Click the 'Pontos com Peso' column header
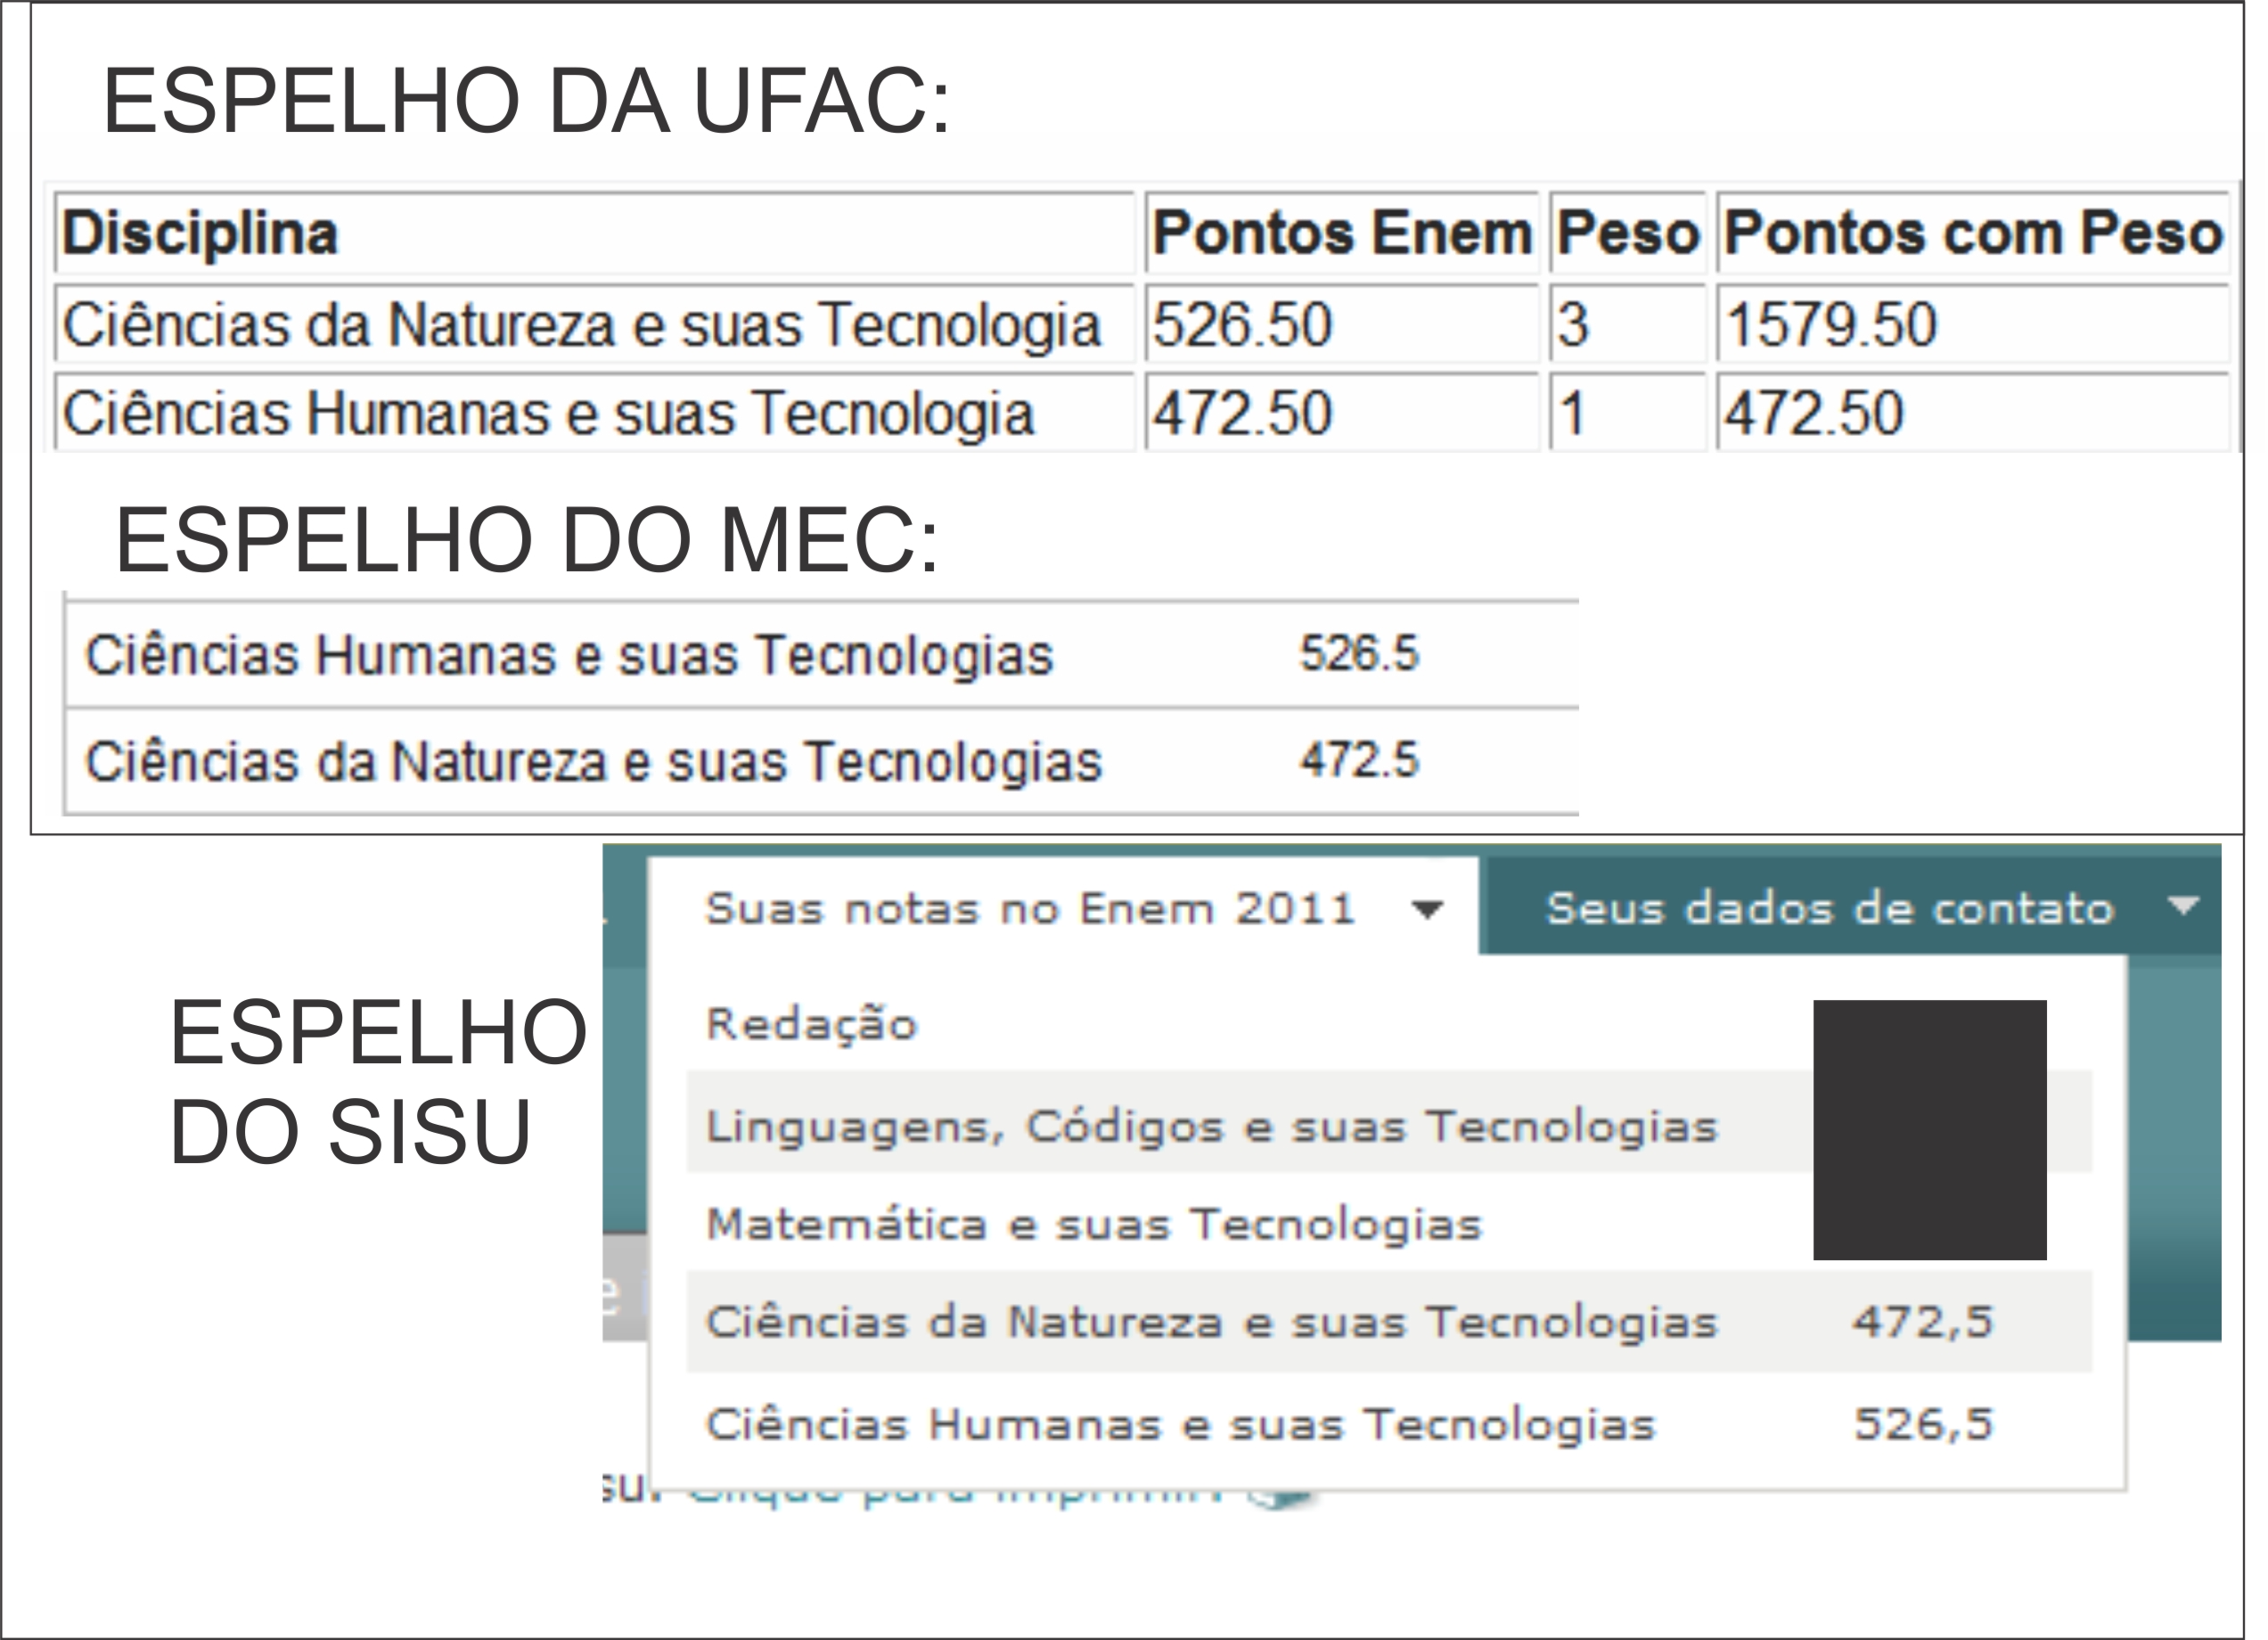This screenshot has width=2268, height=1640. (1972, 234)
